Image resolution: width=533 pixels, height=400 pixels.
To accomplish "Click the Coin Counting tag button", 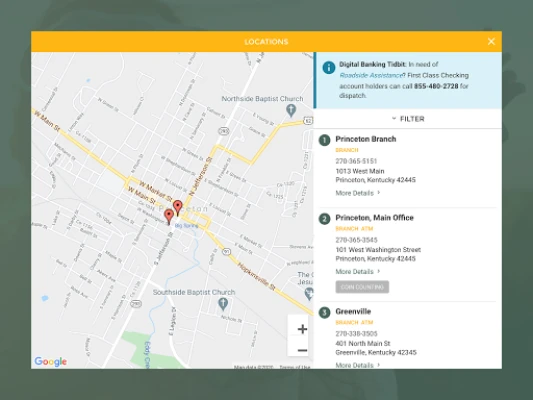I will (362, 287).
